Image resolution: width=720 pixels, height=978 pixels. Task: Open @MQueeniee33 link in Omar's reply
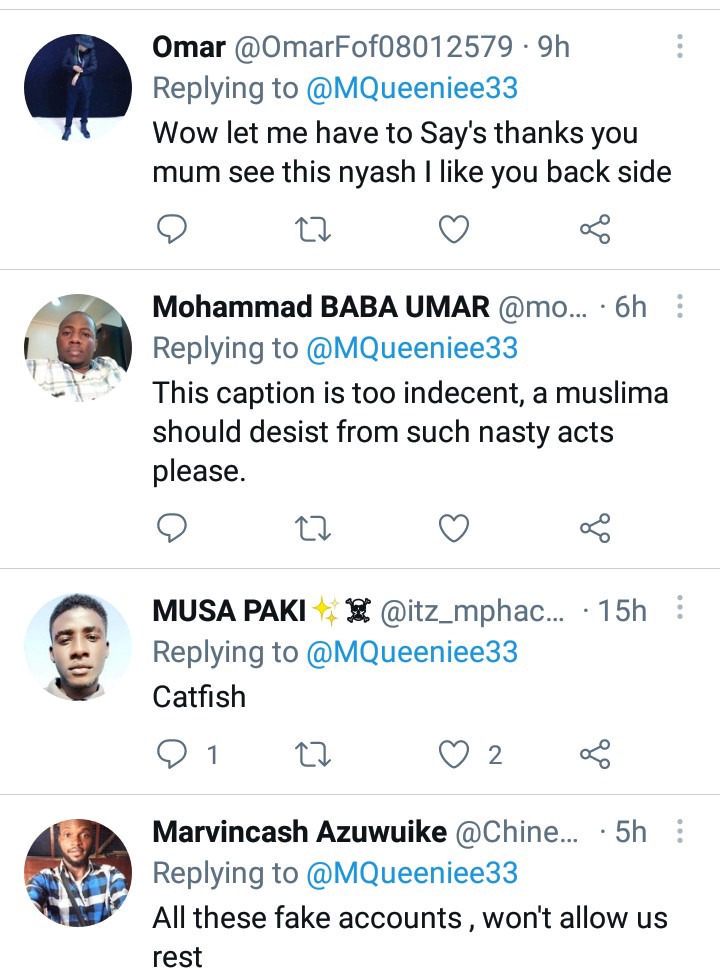point(412,88)
